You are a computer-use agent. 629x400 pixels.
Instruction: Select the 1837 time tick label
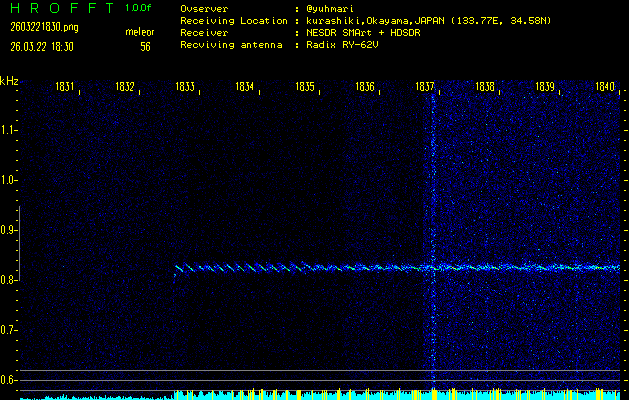(425, 87)
